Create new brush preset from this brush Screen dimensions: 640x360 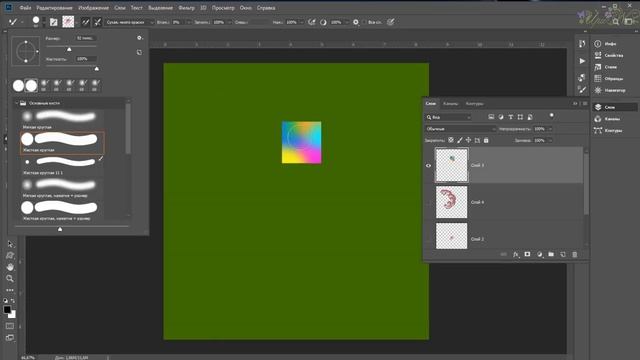click(x=140, y=52)
